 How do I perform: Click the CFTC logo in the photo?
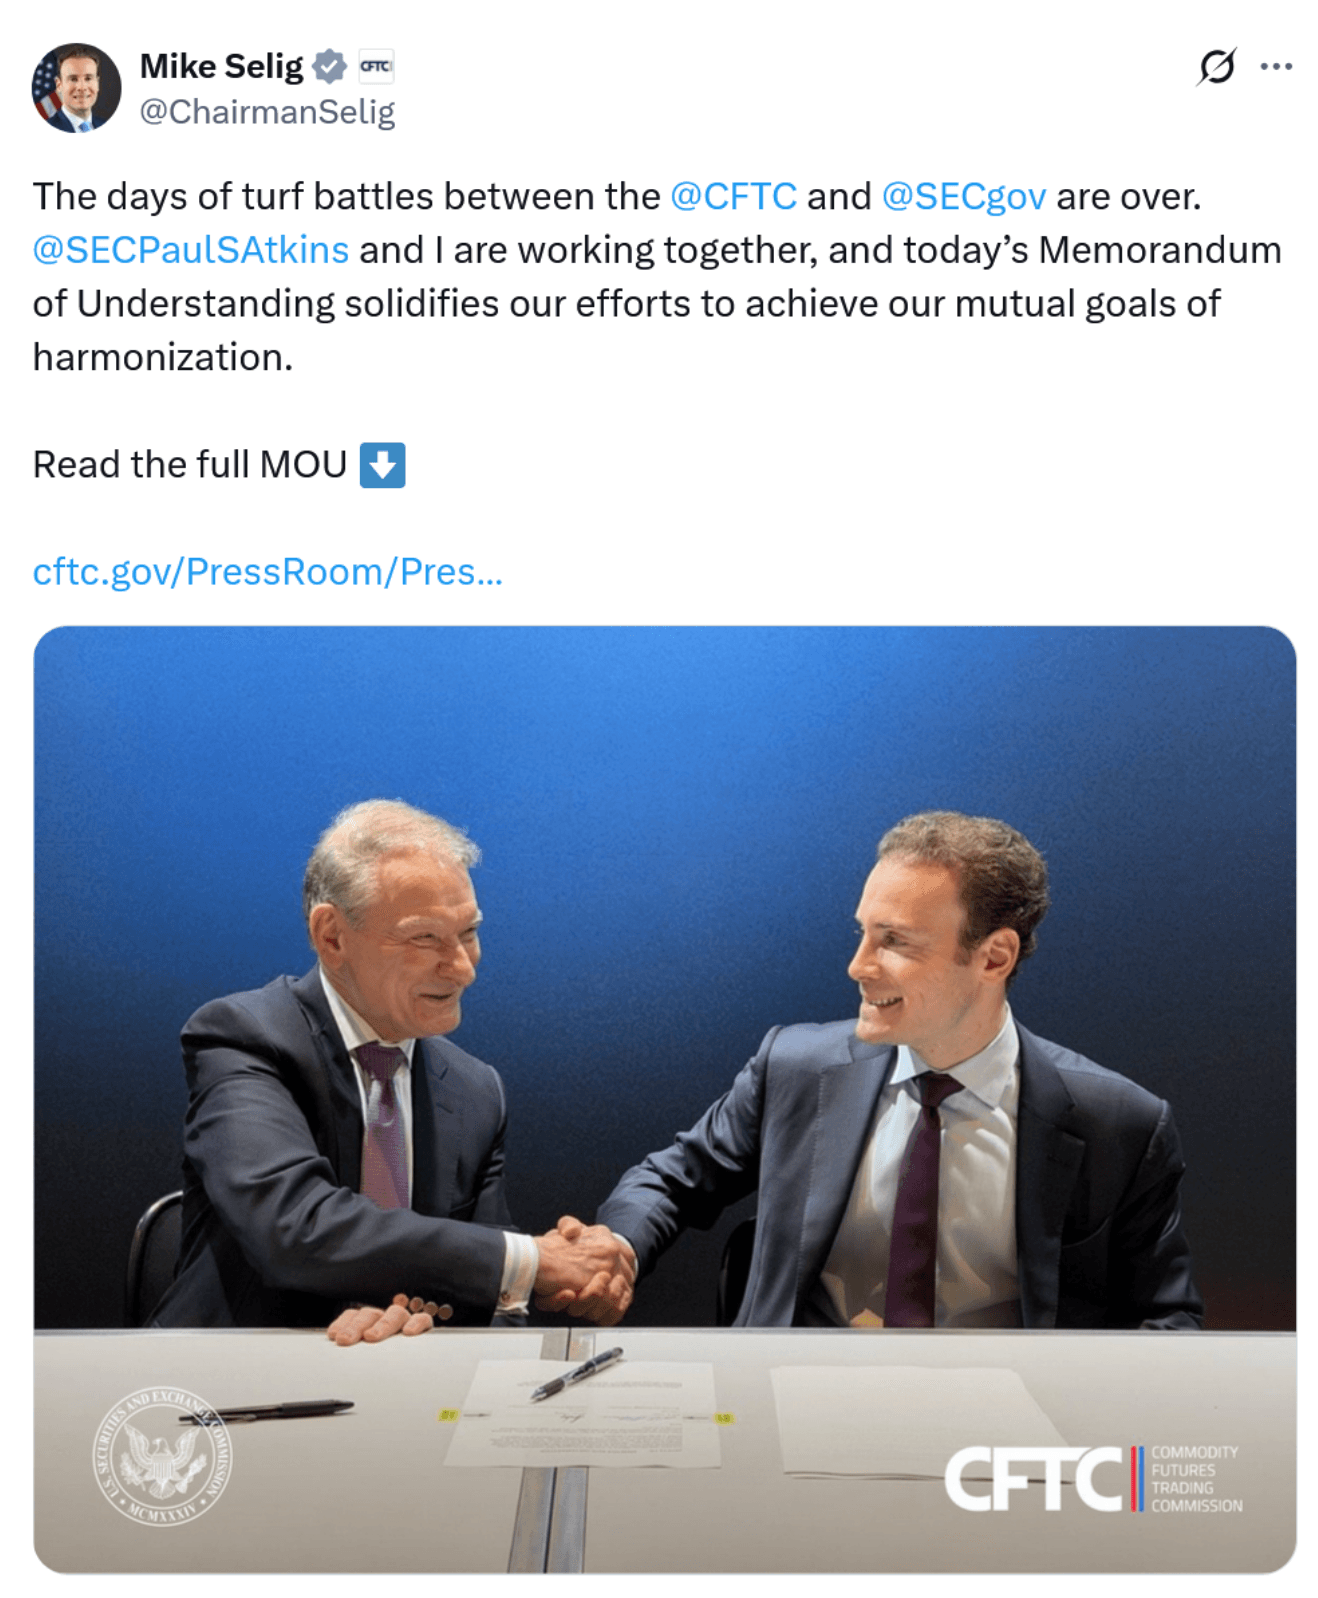coord(1093,1478)
